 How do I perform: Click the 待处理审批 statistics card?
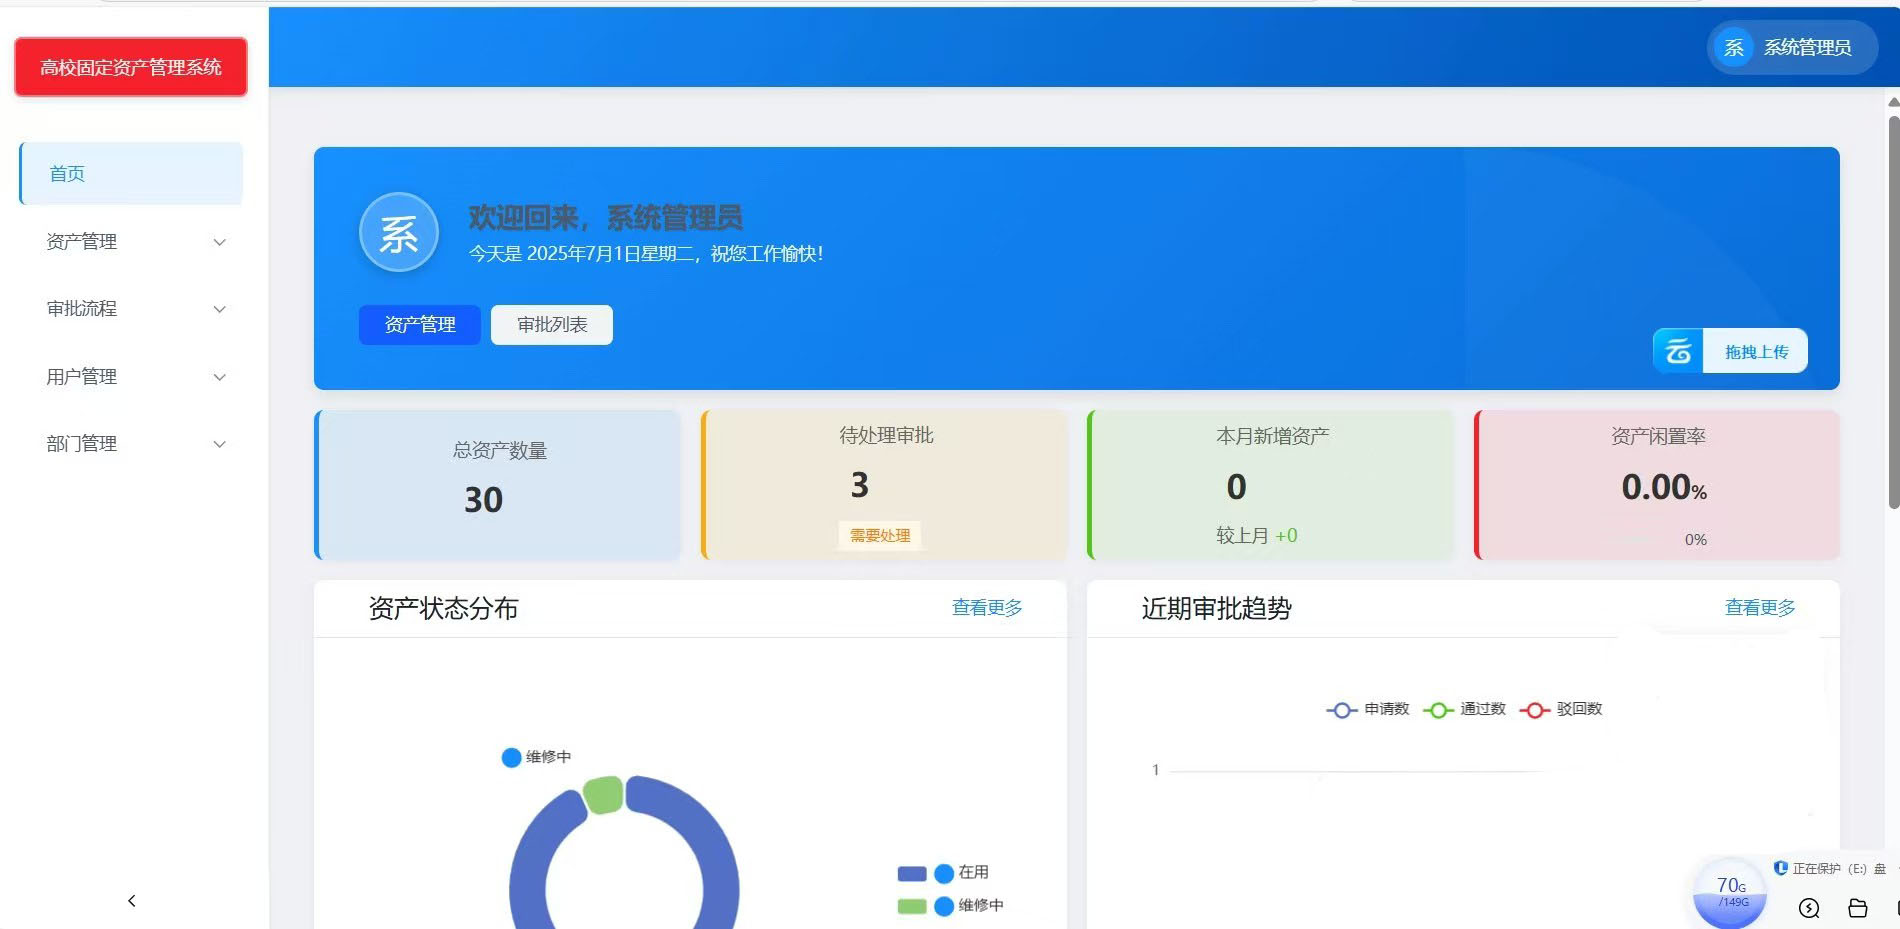tap(885, 485)
